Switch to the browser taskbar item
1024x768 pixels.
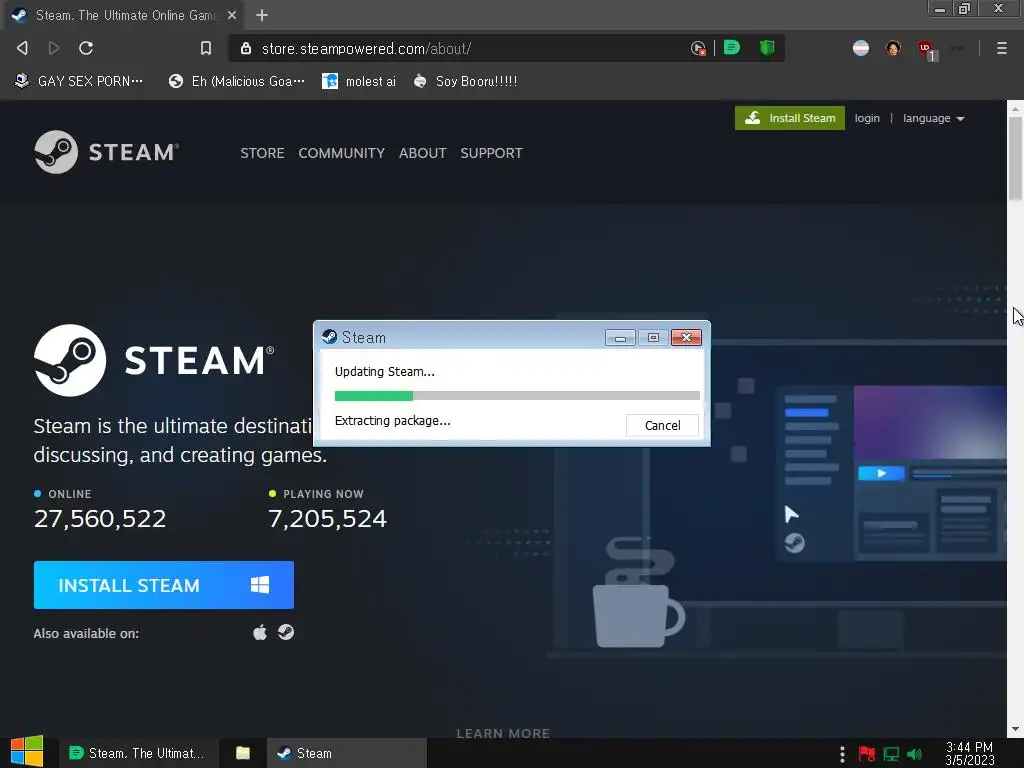coord(137,753)
